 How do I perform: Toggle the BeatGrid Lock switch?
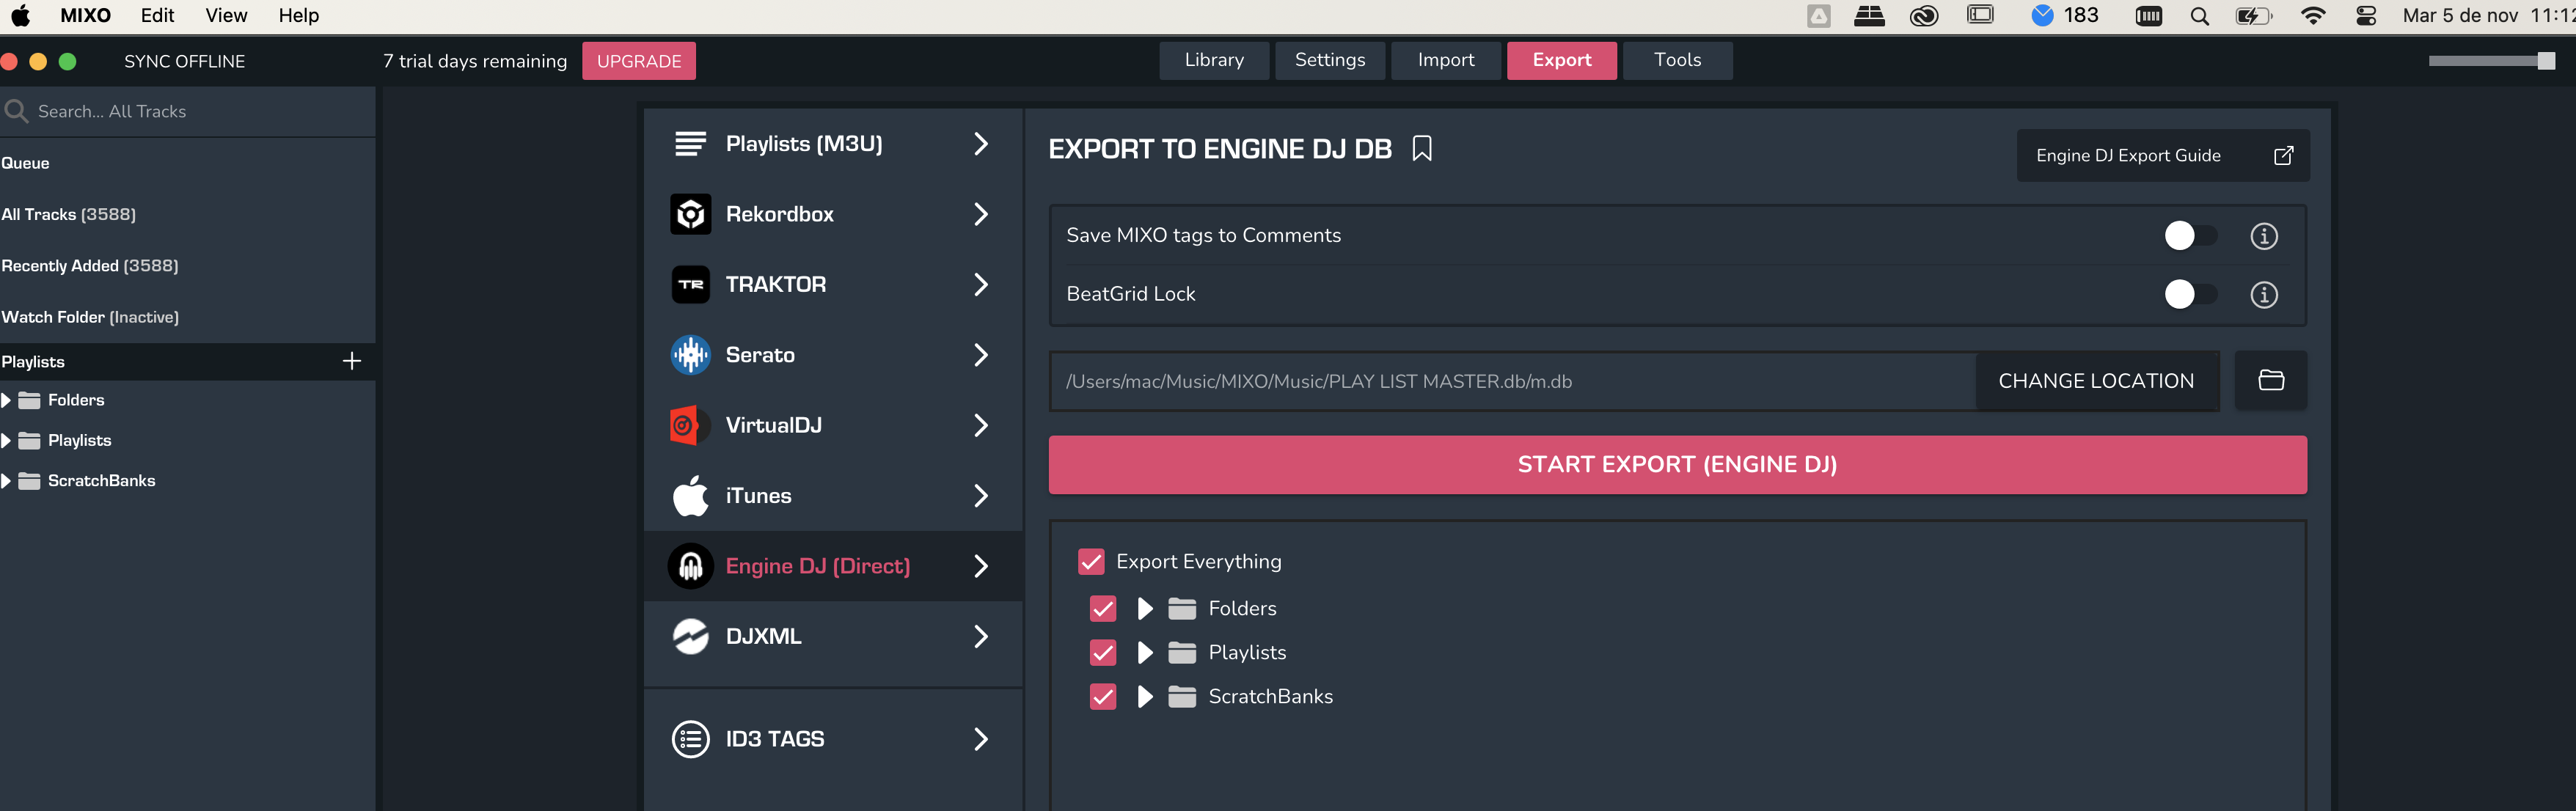pyautogui.click(x=2189, y=294)
